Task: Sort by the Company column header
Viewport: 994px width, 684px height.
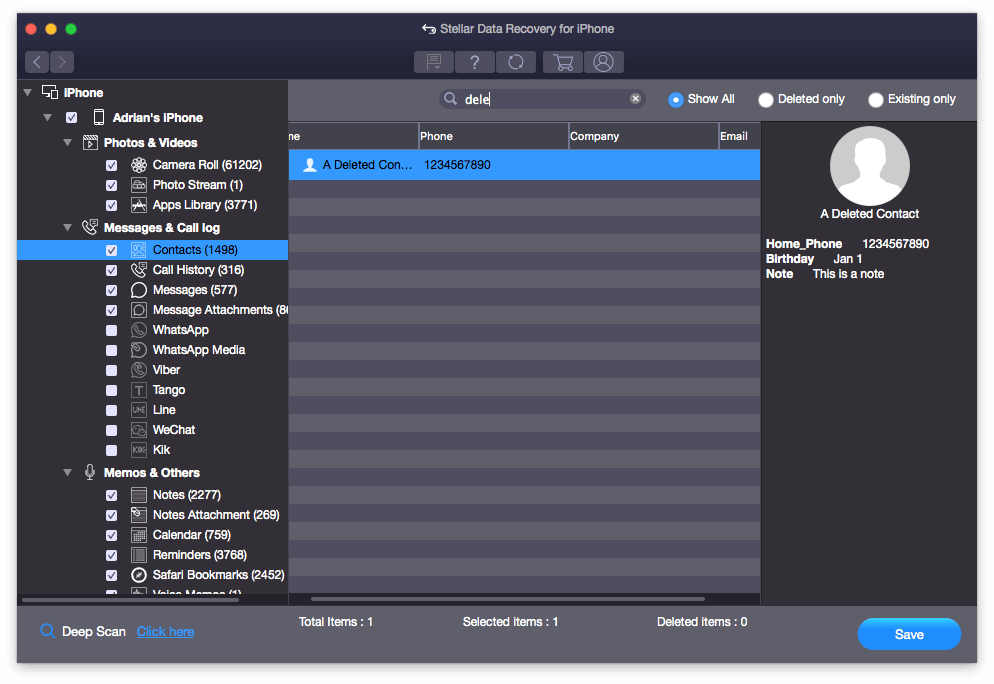Action: 643,136
